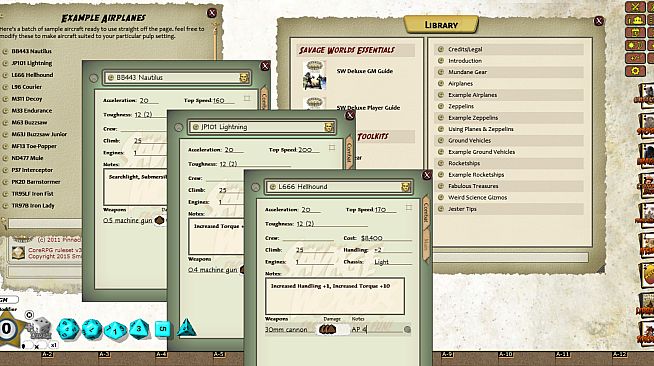The height and width of the screenshot is (366, 654).
Task: Switch to the Main tab on L666 Hellhound
Action: pyautogui.click(x=426, y=246)
